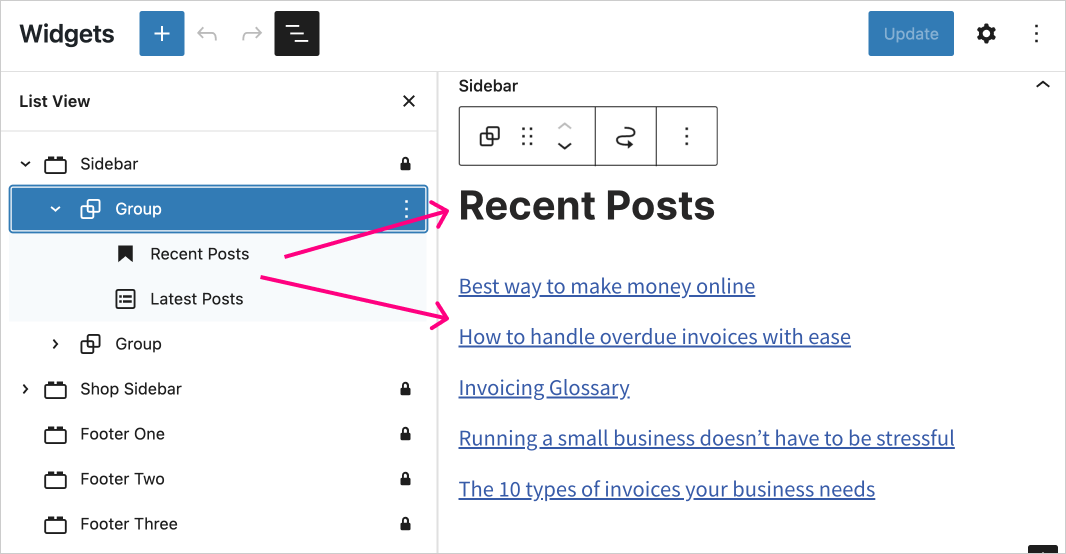Click the Shop Sidebar lock icon
This screenshot has width=1066, height=554.
point(405,389)
